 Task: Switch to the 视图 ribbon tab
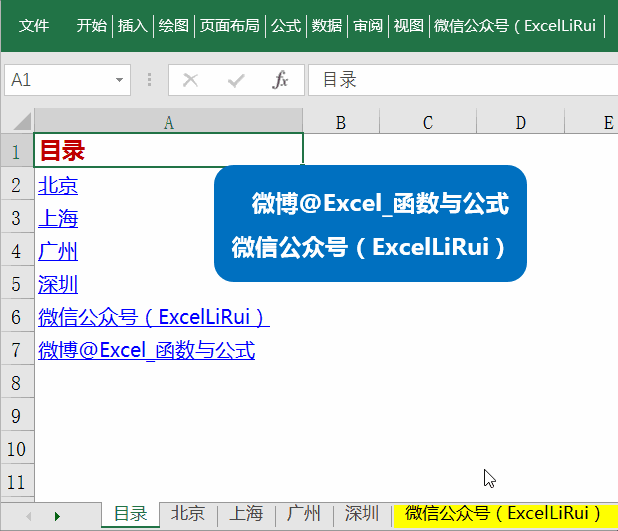point(409,26)
